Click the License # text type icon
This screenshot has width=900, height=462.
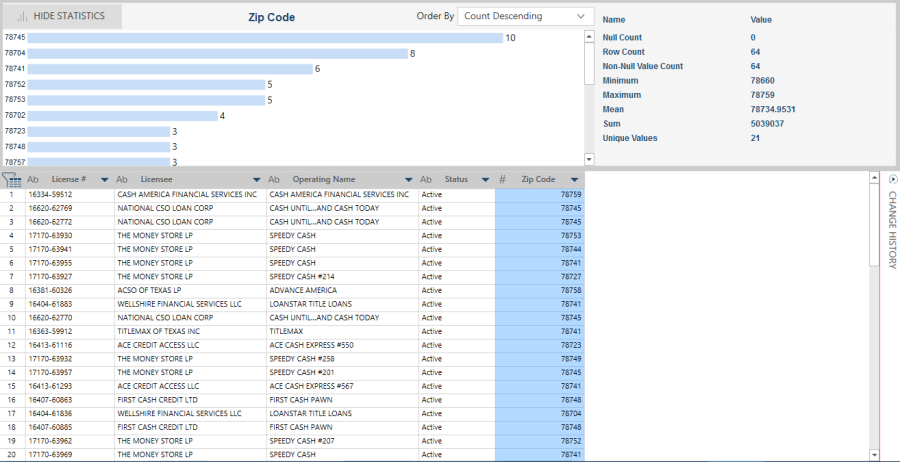(33, 179)
